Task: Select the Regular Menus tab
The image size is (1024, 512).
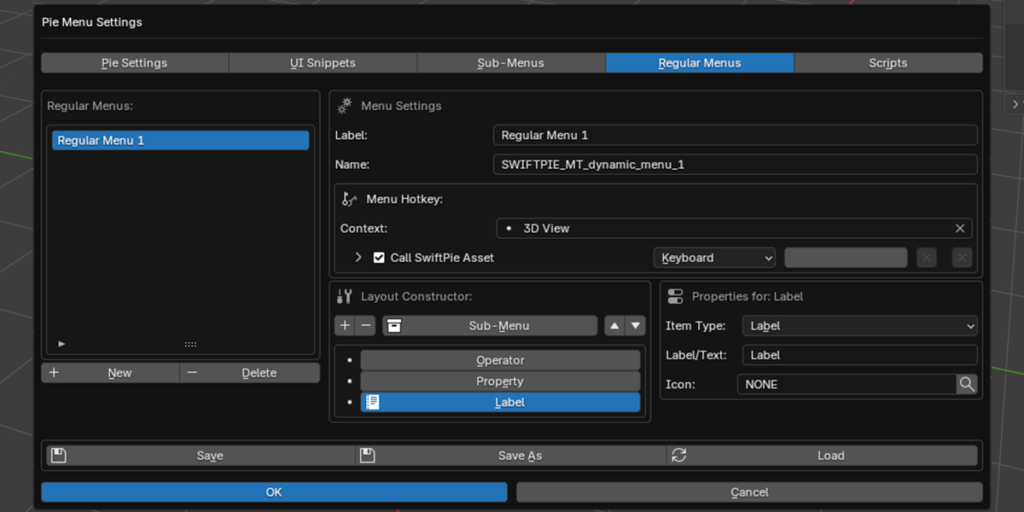Action: point(699,63)
